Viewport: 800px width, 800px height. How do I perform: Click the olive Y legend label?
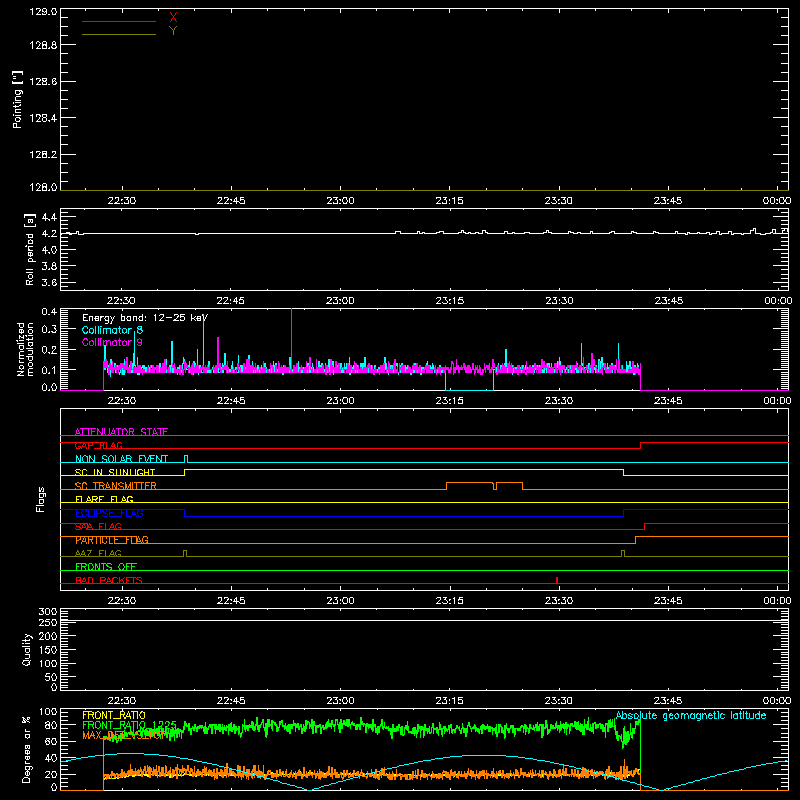pos(173,31)
